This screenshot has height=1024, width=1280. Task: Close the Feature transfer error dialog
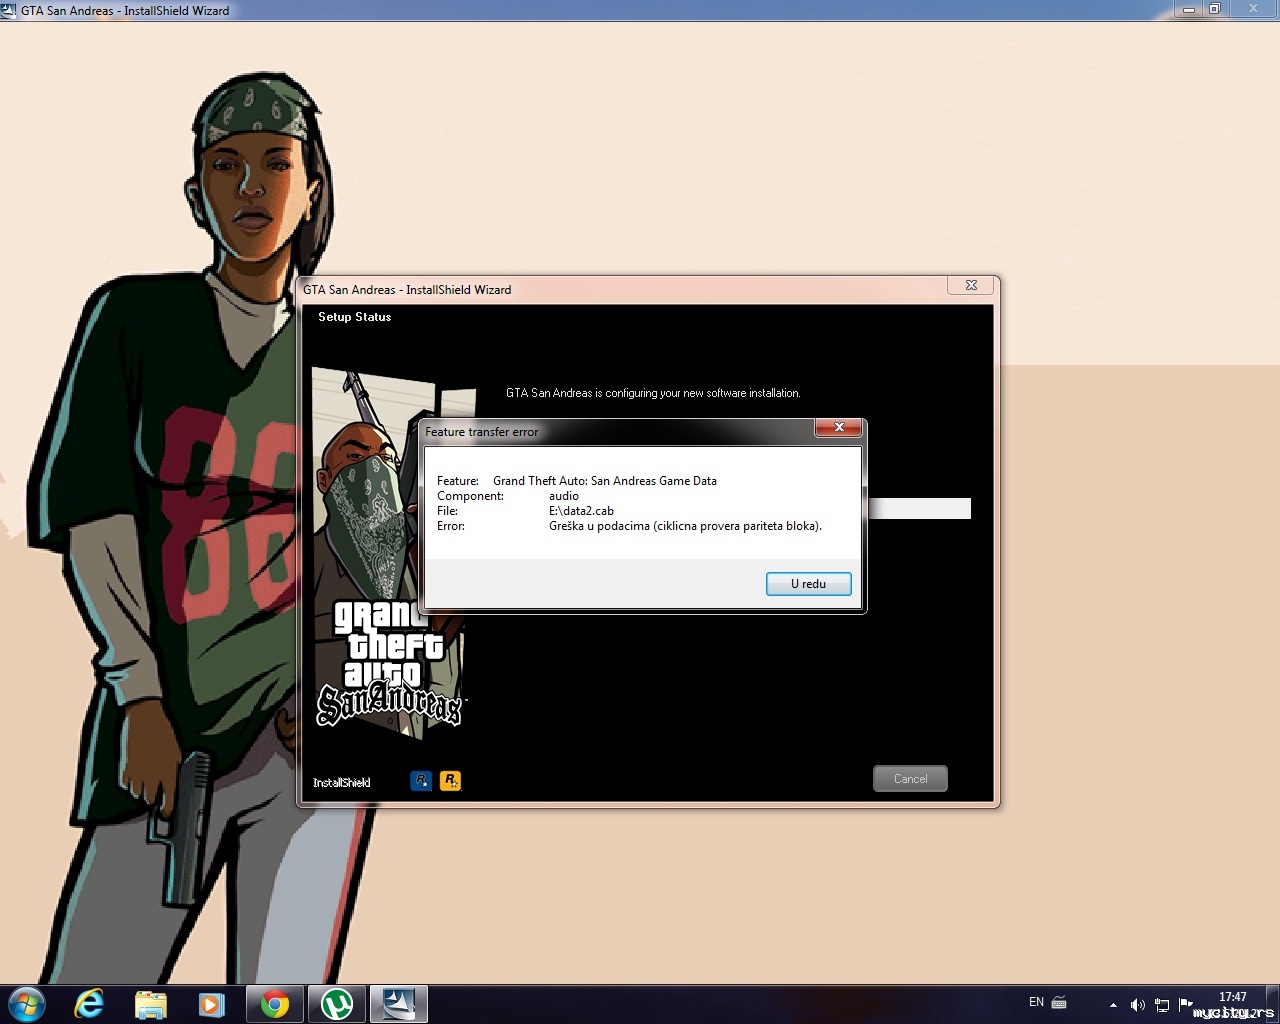pyautogui.click(x=839, y=427)
